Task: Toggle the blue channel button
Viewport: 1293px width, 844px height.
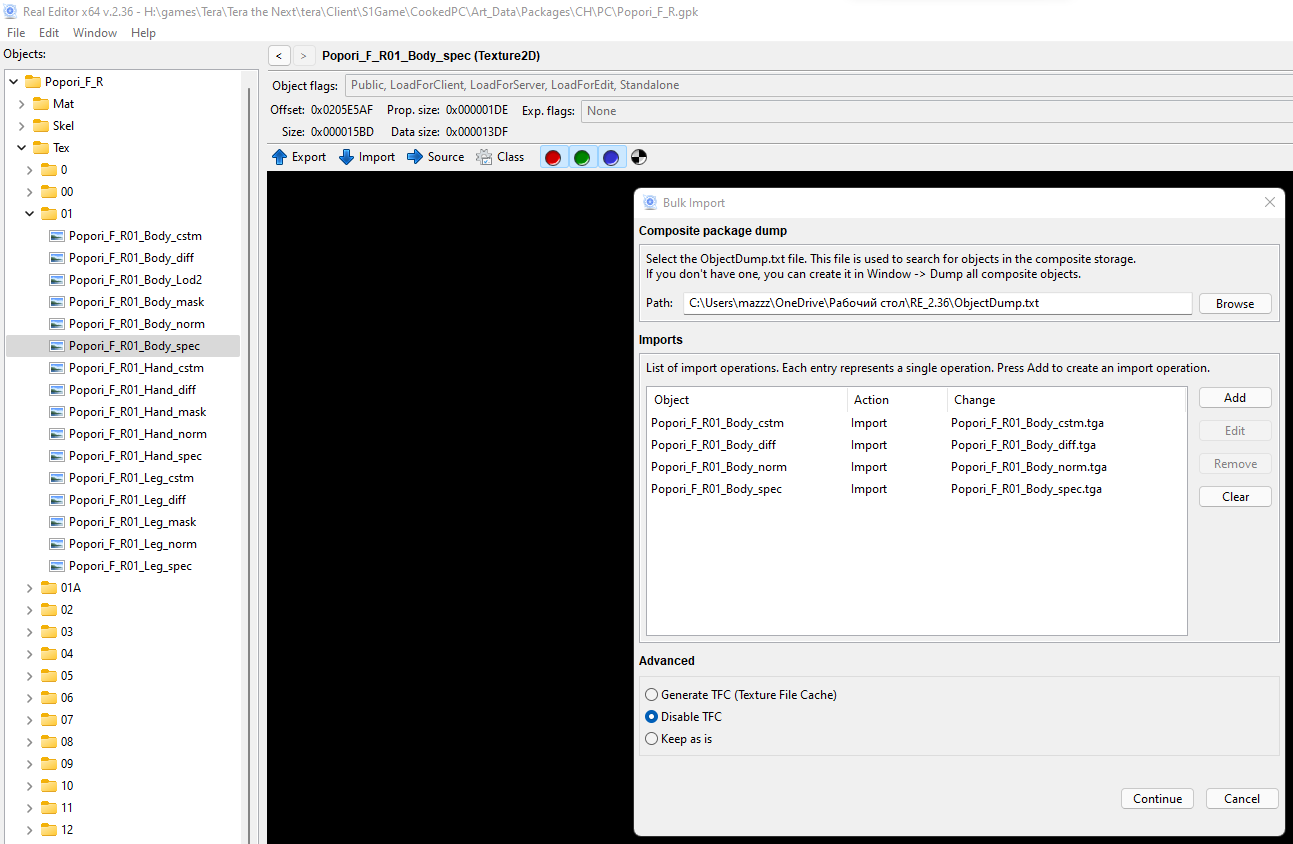Action: (610, 157)
